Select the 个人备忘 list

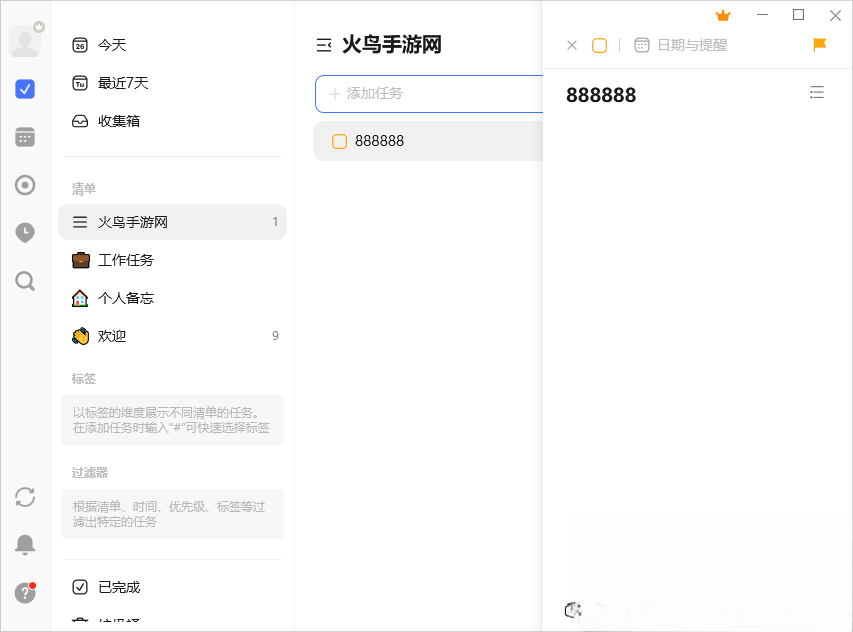click(172, 298)
